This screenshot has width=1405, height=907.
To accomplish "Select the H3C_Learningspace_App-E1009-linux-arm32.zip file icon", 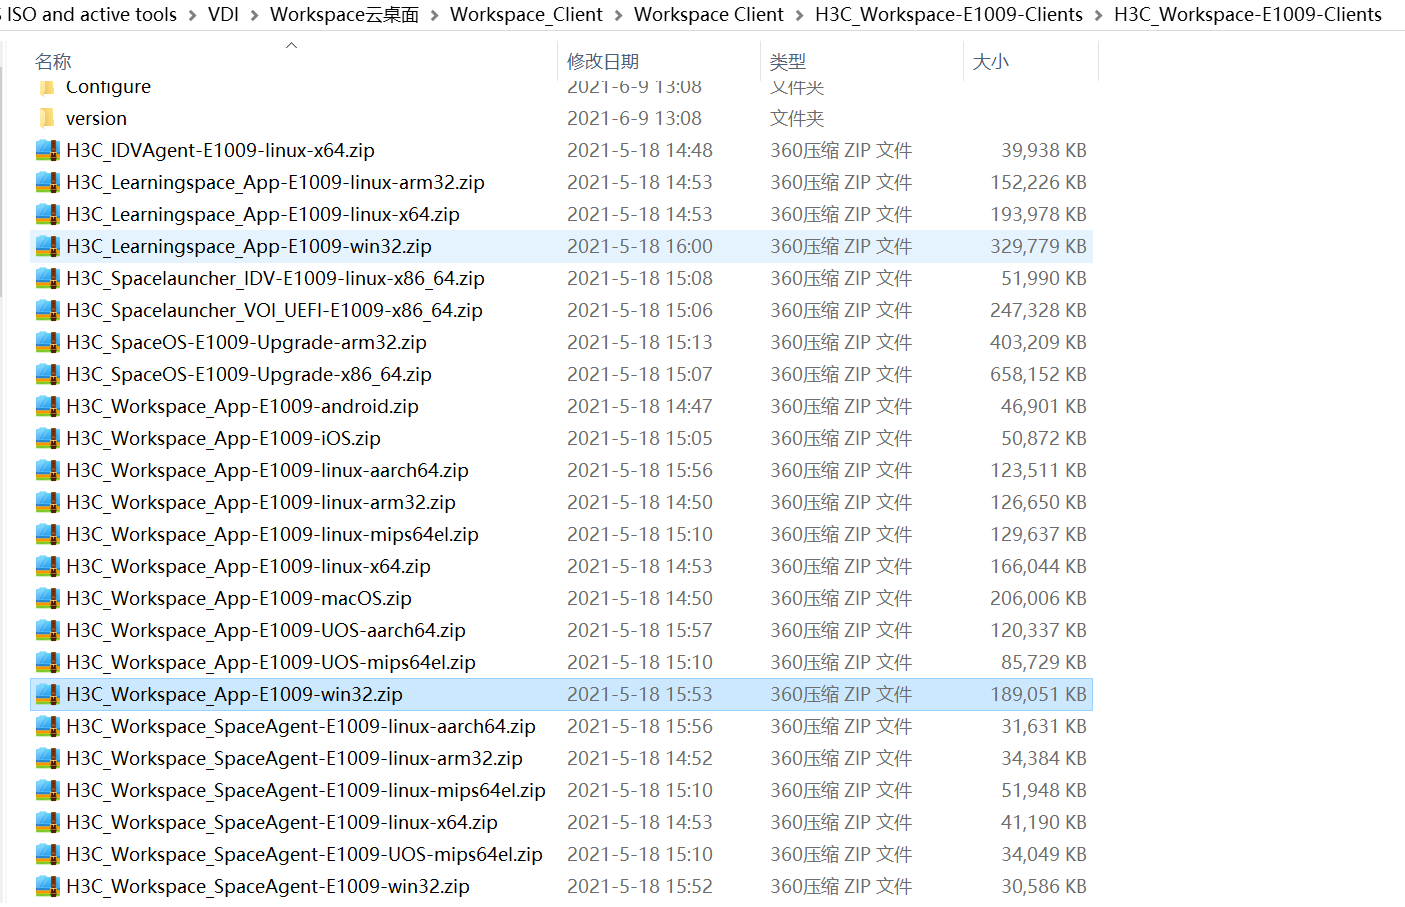I will click(x=47, y=182).
